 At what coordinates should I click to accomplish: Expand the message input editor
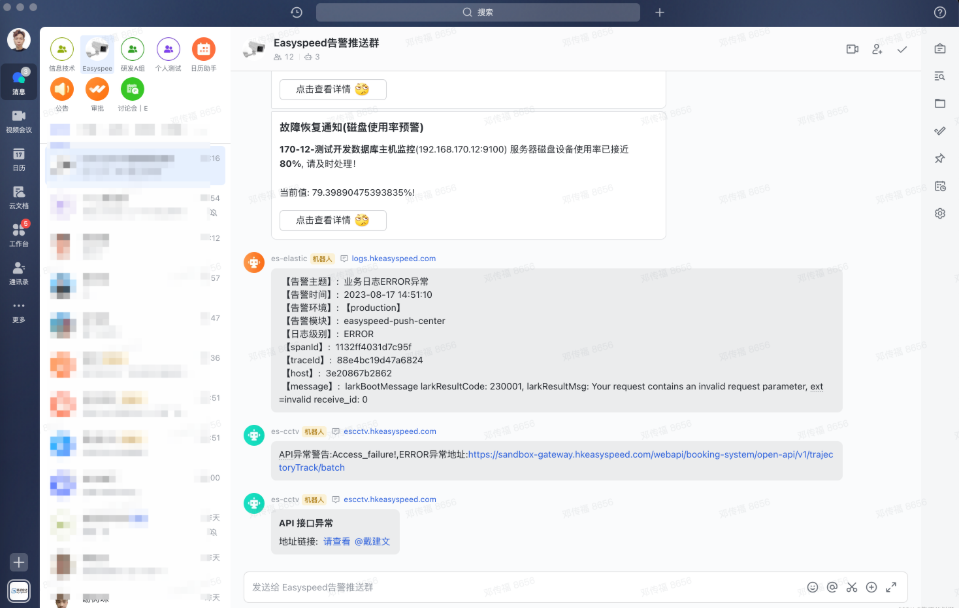coord(891,587)
